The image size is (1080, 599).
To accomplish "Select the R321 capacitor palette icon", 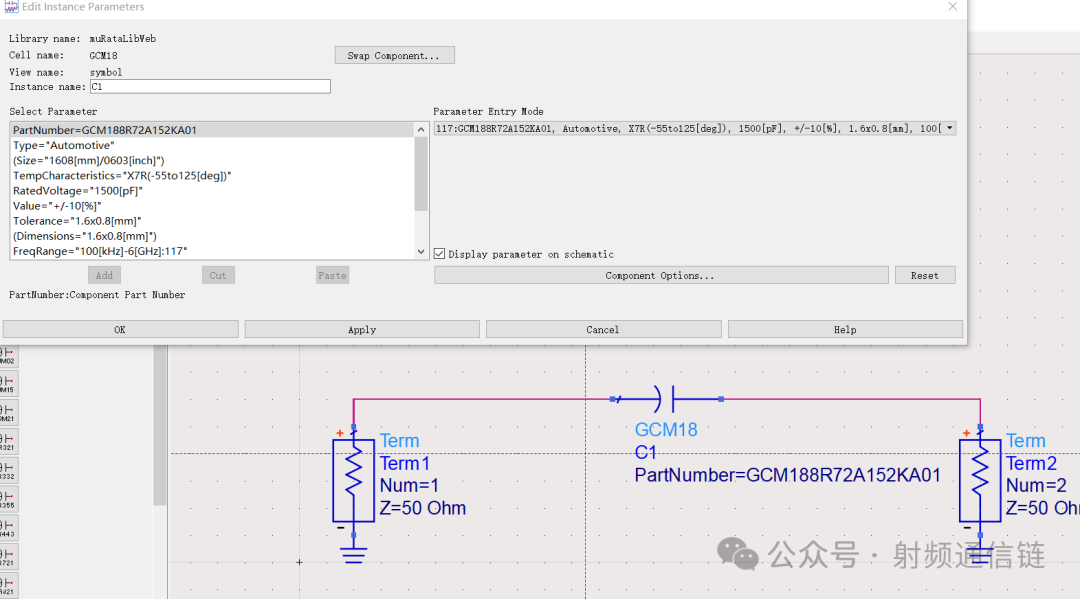I will coord(8,443).
